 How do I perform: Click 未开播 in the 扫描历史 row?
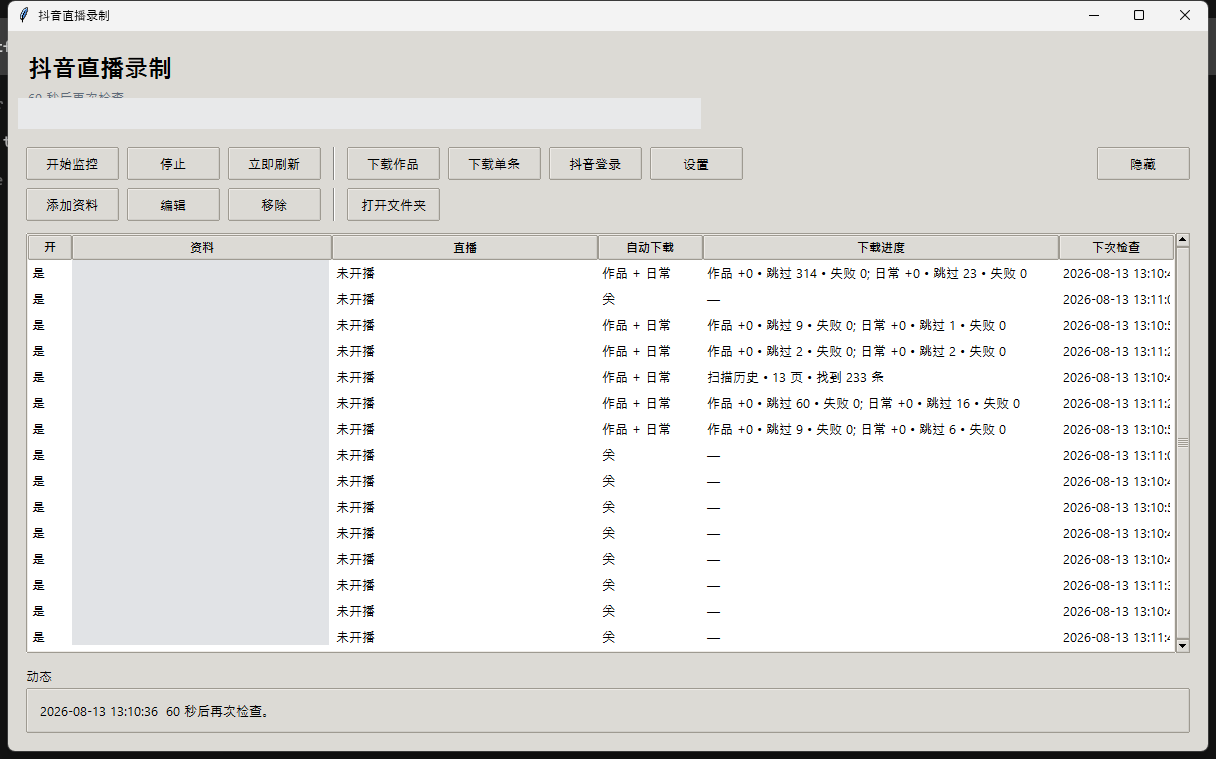pyautogui.click(x=355, y=377)
